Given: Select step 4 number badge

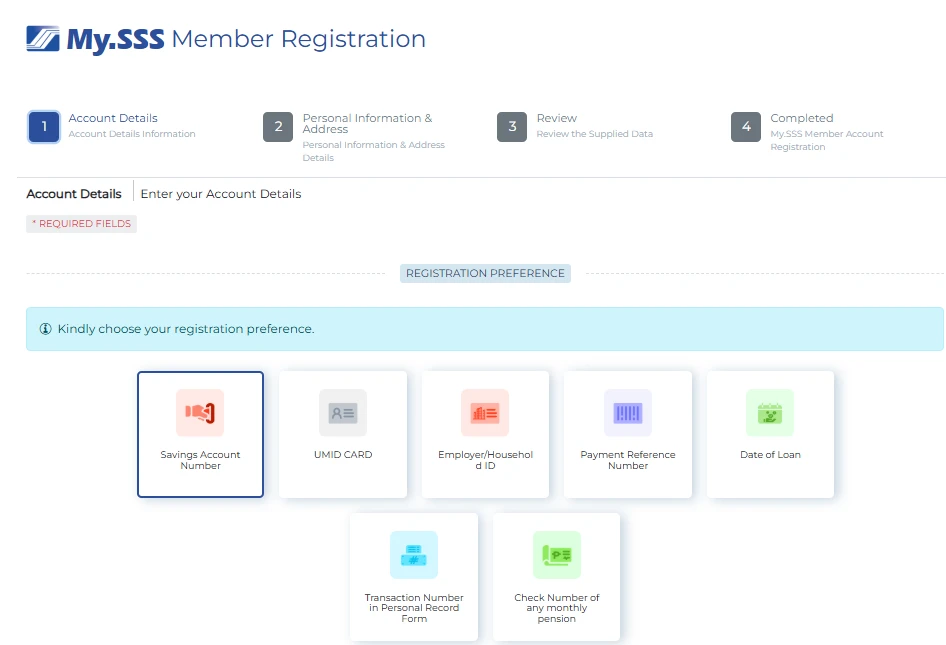Looking at the screenshot, I should coord(746,127).
